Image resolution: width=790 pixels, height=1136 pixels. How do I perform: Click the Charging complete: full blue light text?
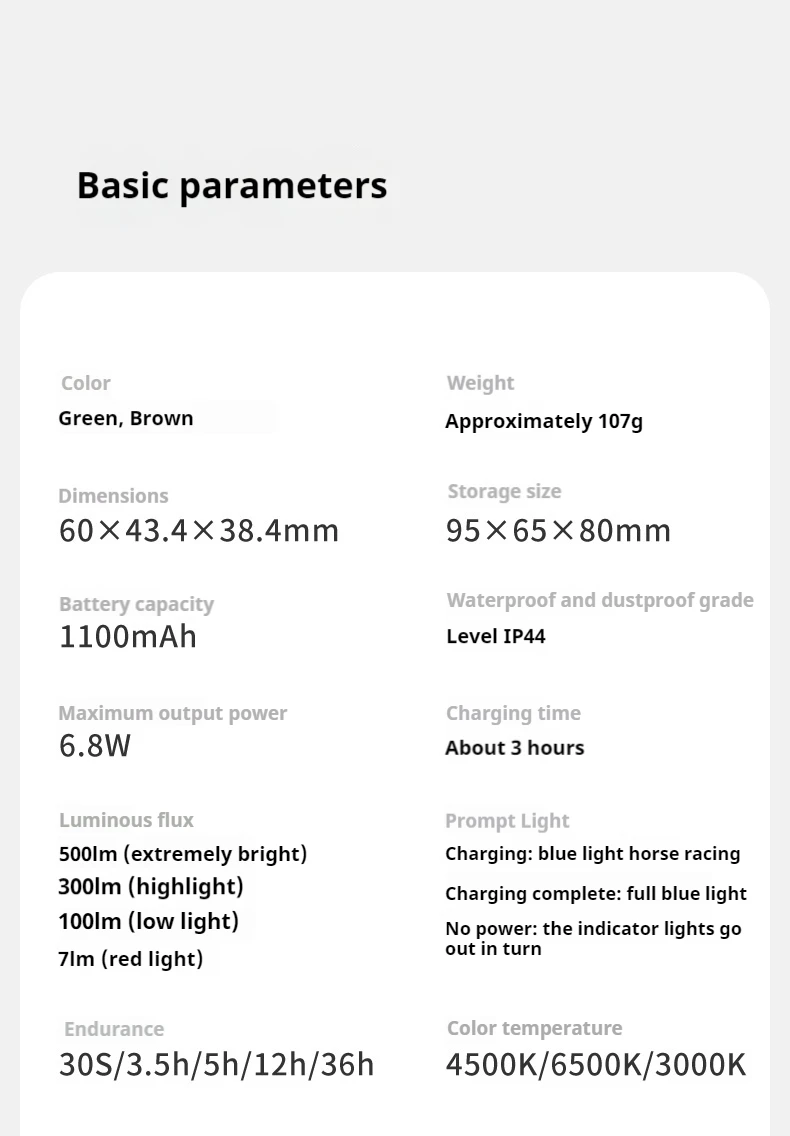click(x=596, y=894)
